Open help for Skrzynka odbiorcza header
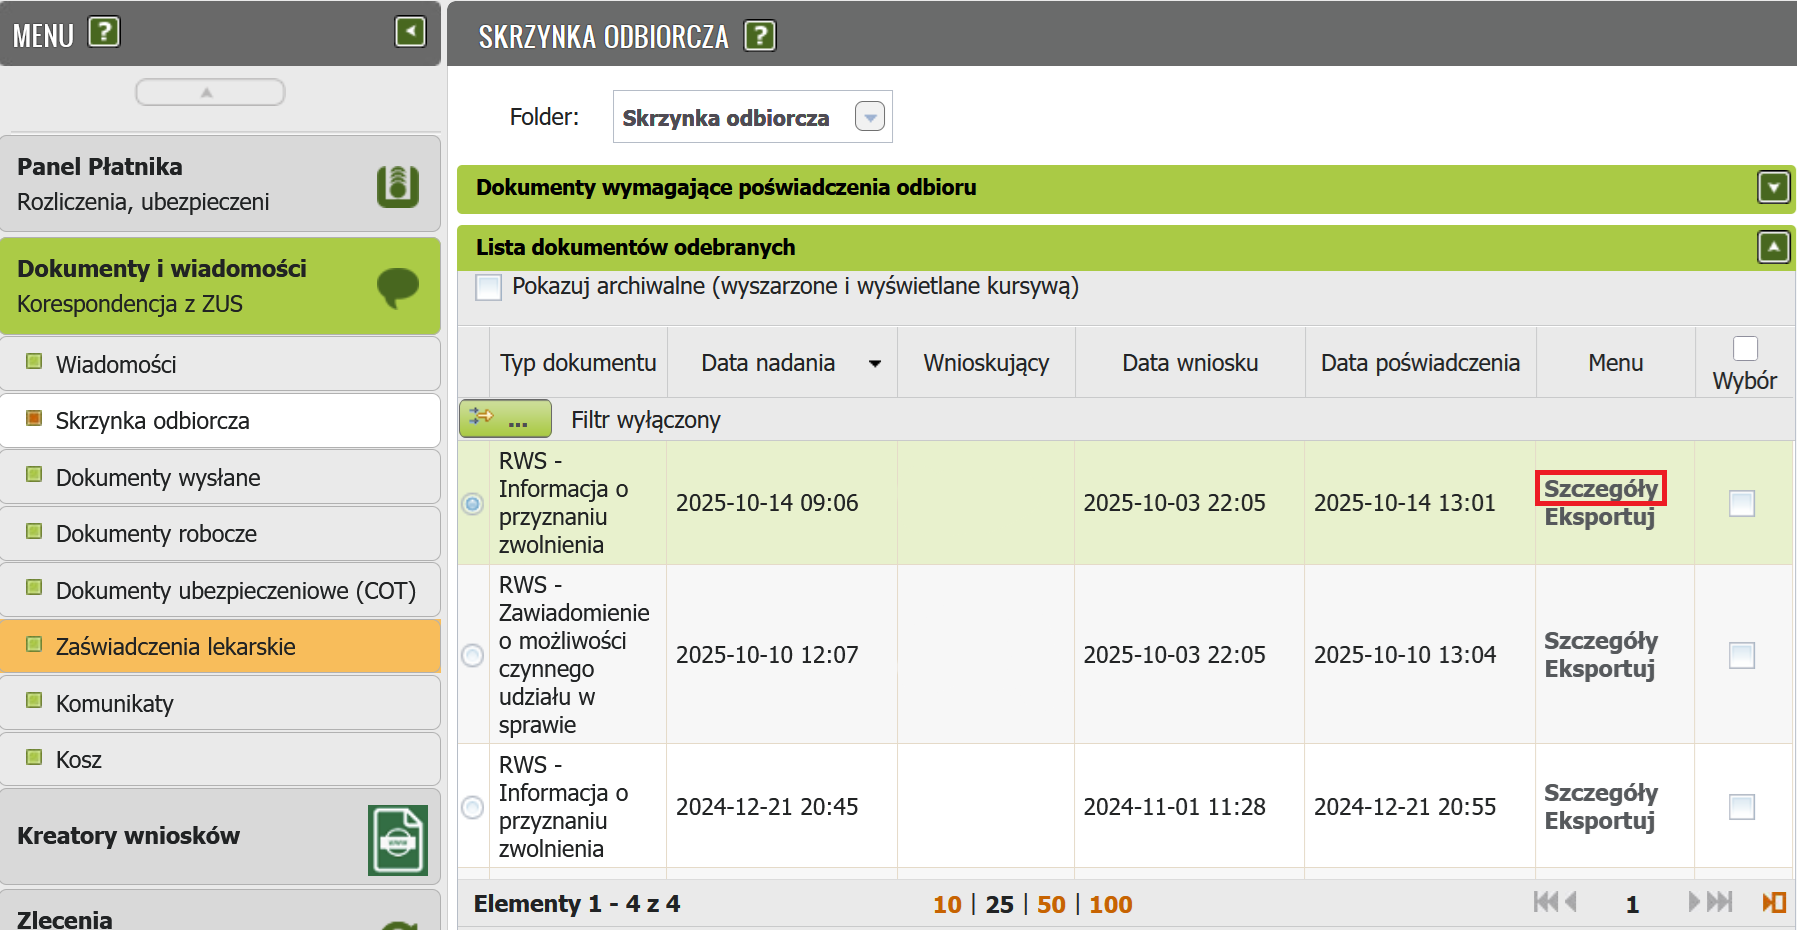 (760, 37)
